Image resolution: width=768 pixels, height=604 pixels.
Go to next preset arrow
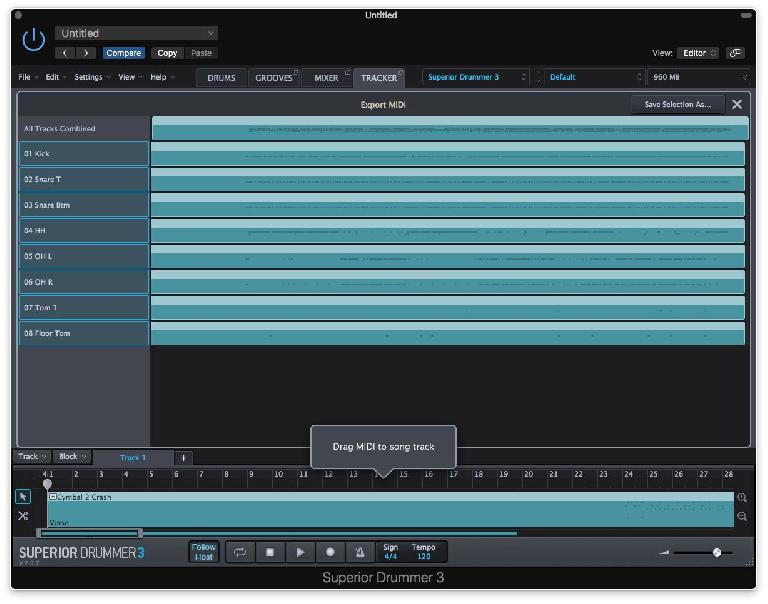point(86,53)
